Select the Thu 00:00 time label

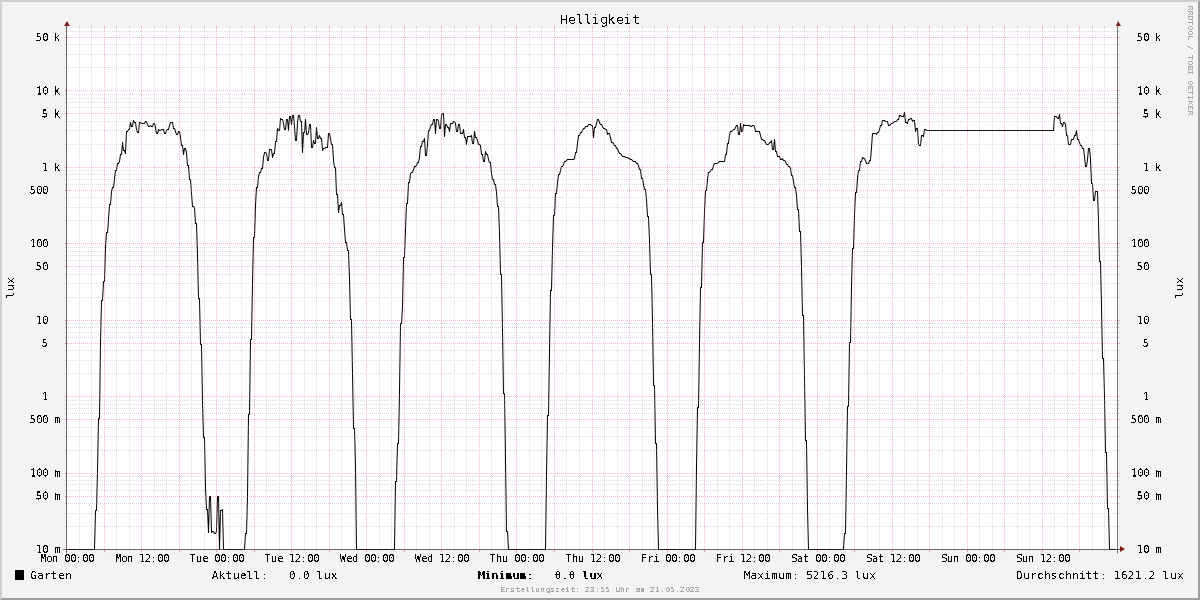(x=518, y=559)
